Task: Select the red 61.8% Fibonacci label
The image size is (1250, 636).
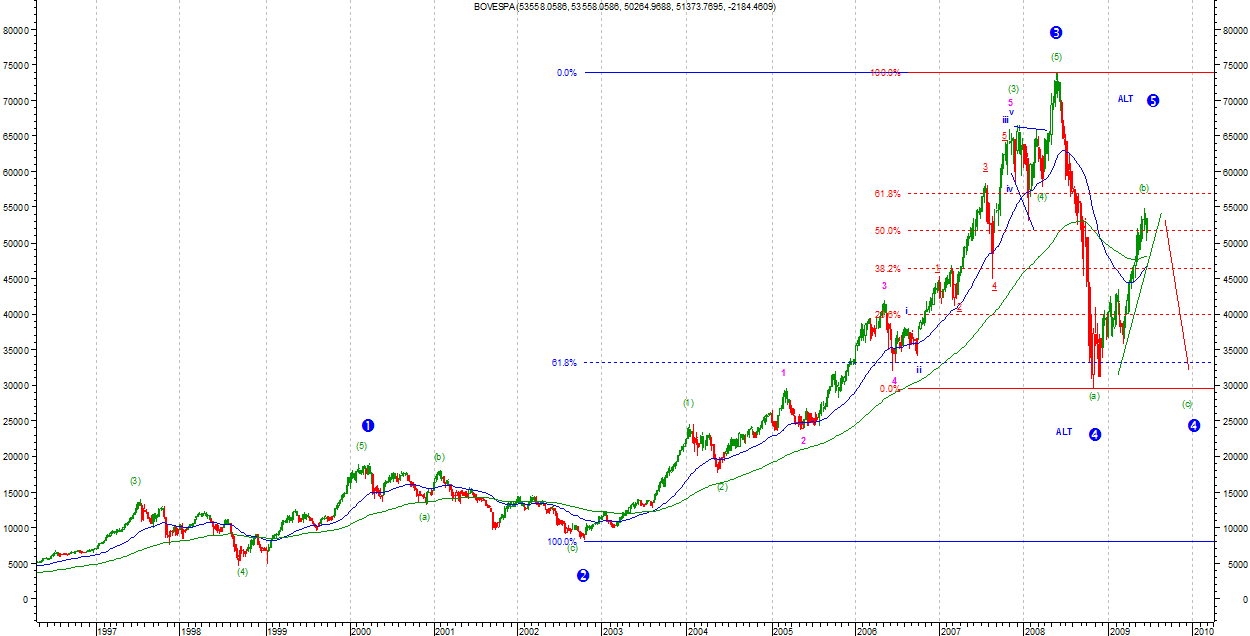Action: point(887,194)
